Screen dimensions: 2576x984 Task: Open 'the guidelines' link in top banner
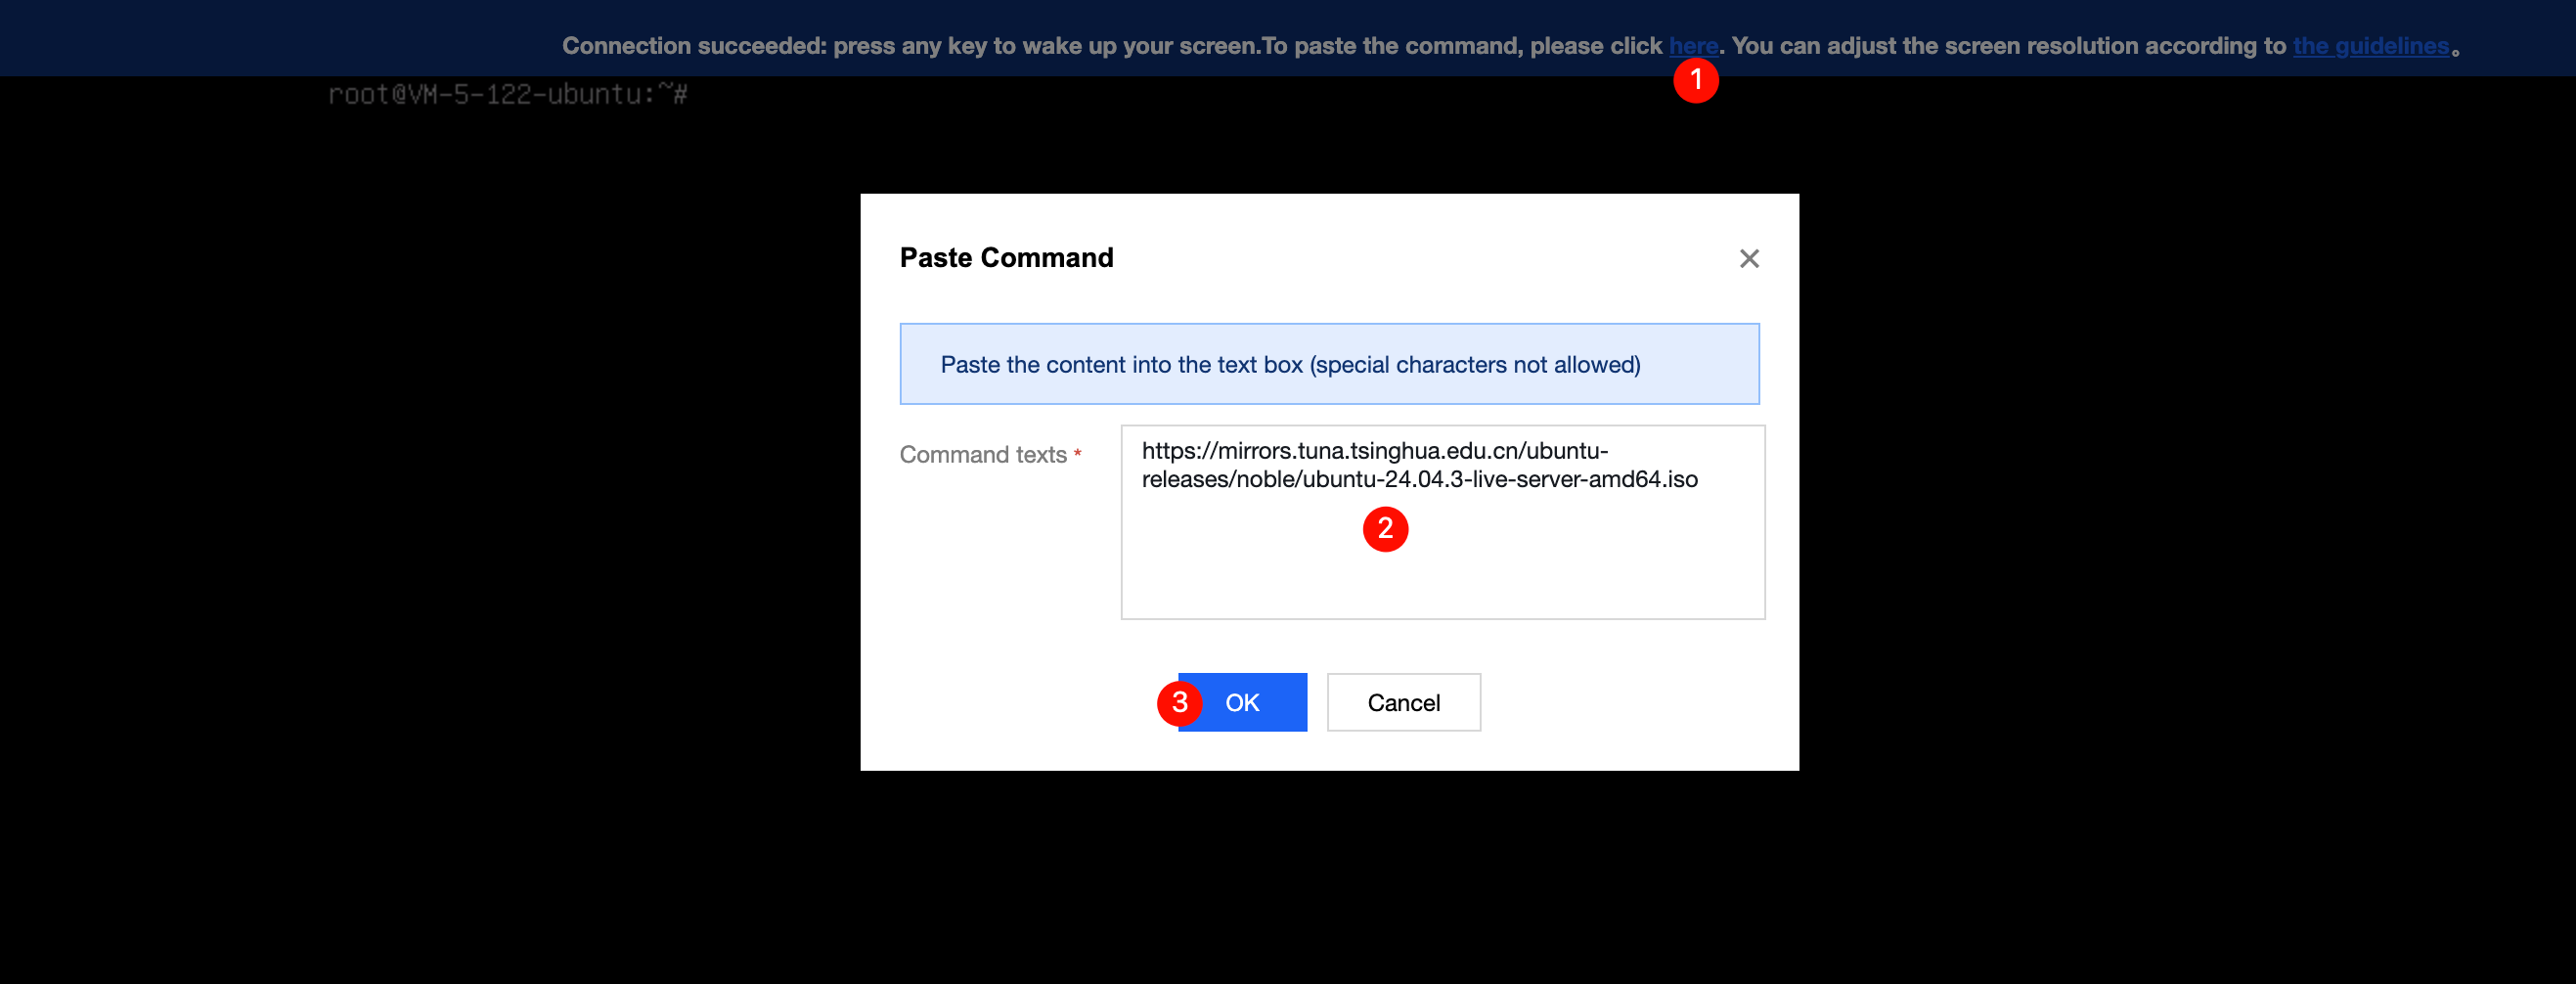[x=2370, y=46]
